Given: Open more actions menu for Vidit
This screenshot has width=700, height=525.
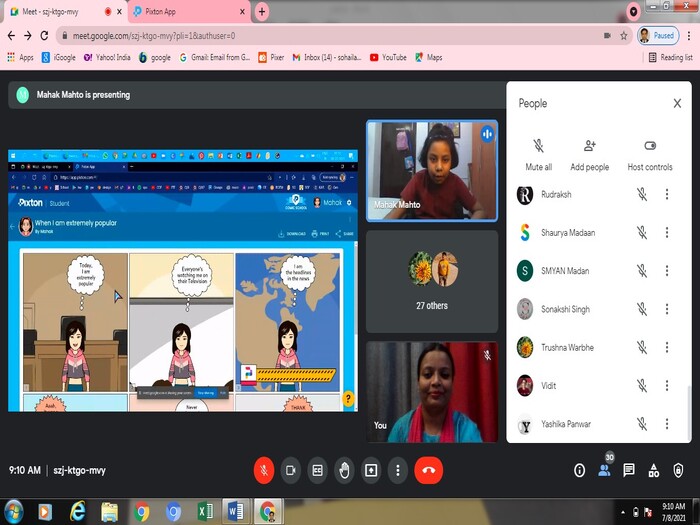Looking at the screenshot, I should tap(667, 385).
